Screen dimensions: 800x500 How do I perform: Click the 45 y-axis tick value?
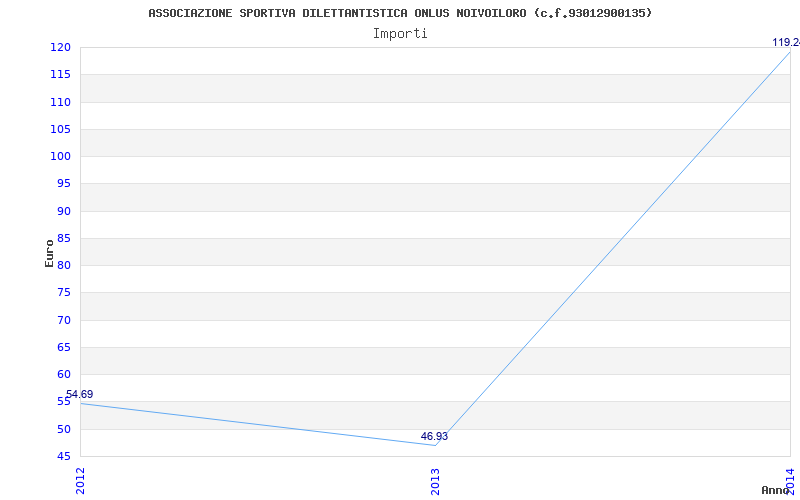click(x=63, y=456)
